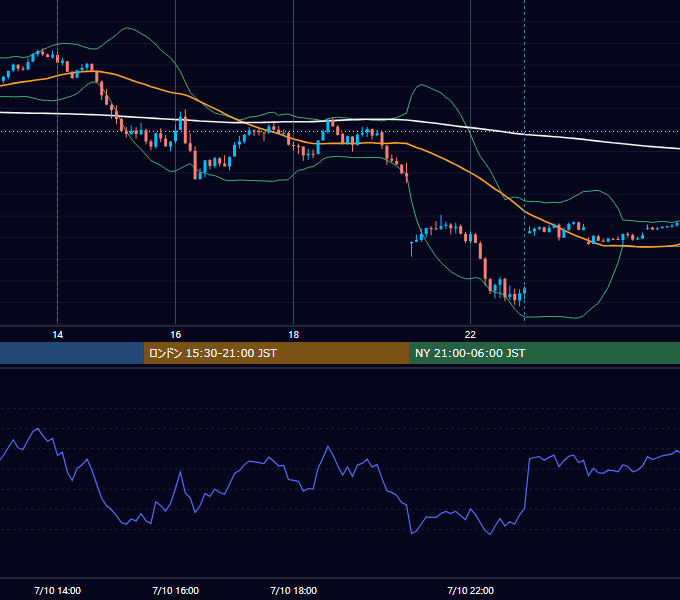
Task: Click the London session bar 15:30-21:00 JST
Action: pyautogui.click(x=276, y=353)
